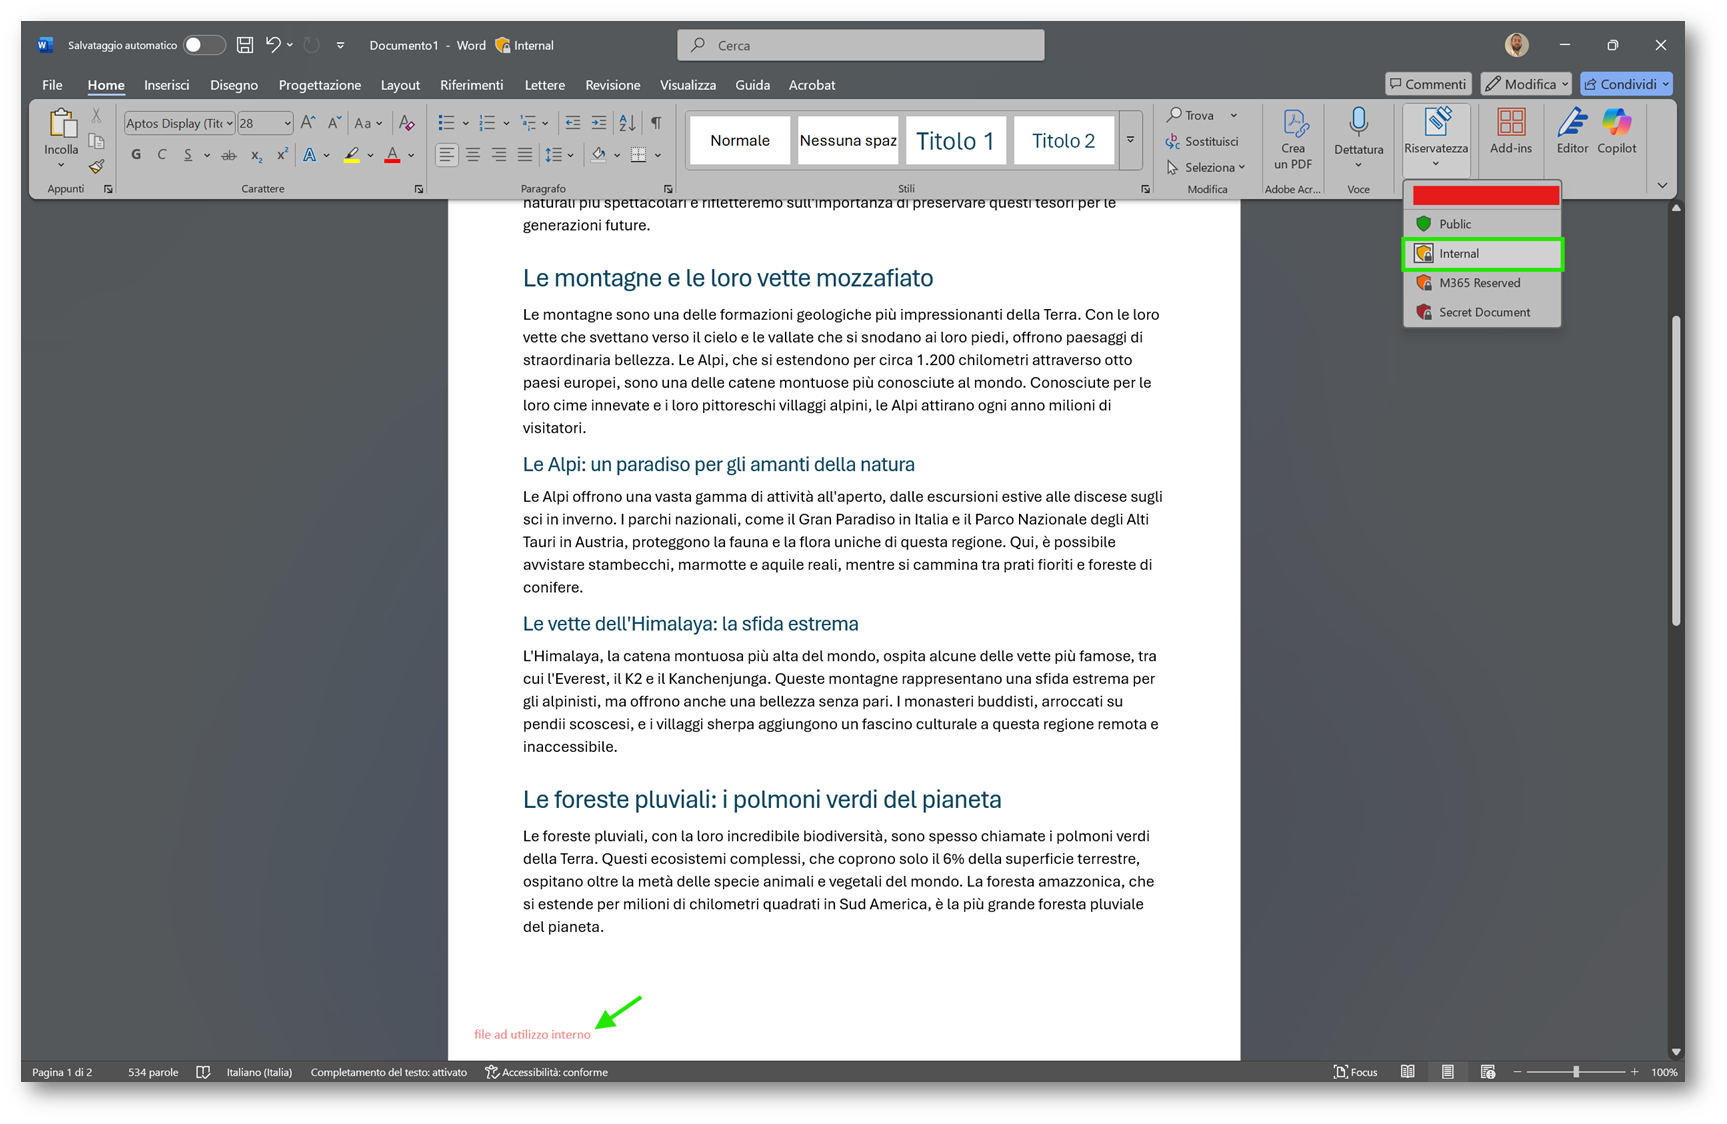Click the vertical document scrollbar thumb
The width and height of the screenshot is (1727, 1124).
pyautogui.click(x=1675, y=470)
